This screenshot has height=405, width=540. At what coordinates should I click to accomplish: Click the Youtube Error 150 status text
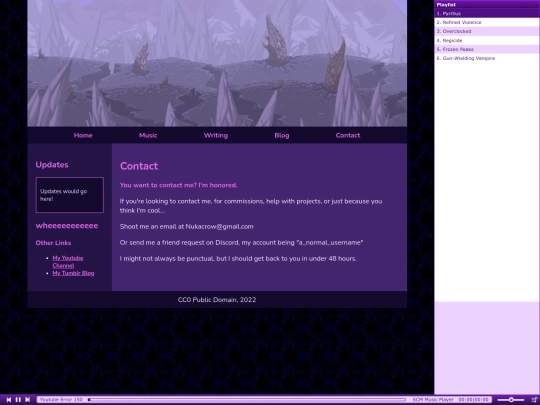tap(61, 399)
